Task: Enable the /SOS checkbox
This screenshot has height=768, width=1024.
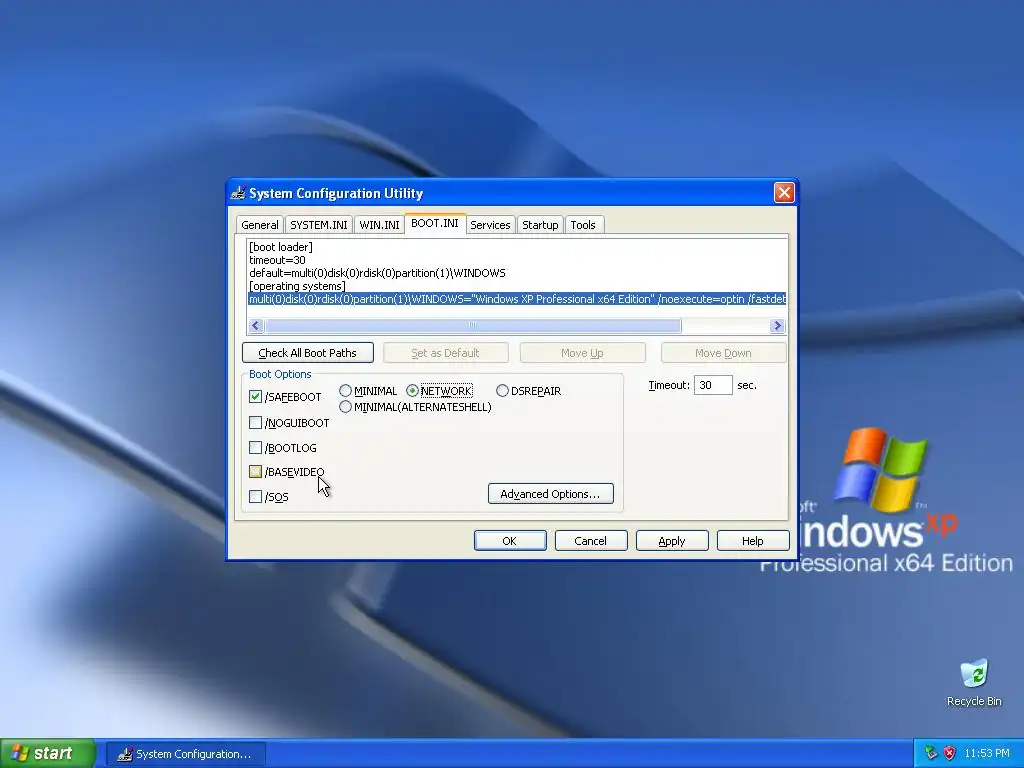Action: tap(255, 496)
